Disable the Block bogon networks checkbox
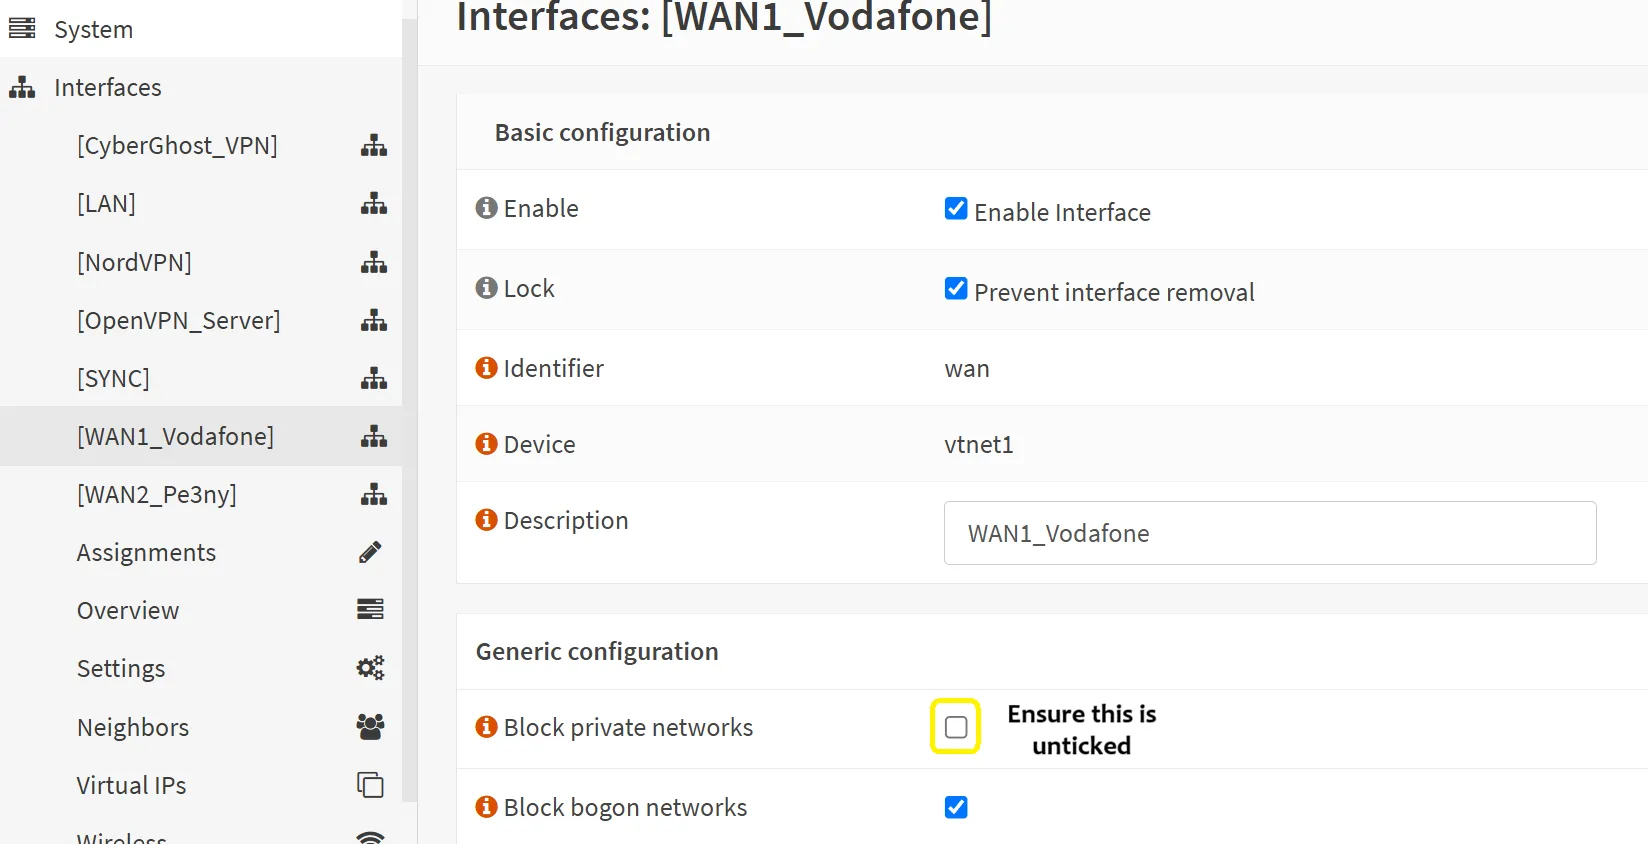The image size is (1648, 844). pyautogui.click(x=956, y=807)
